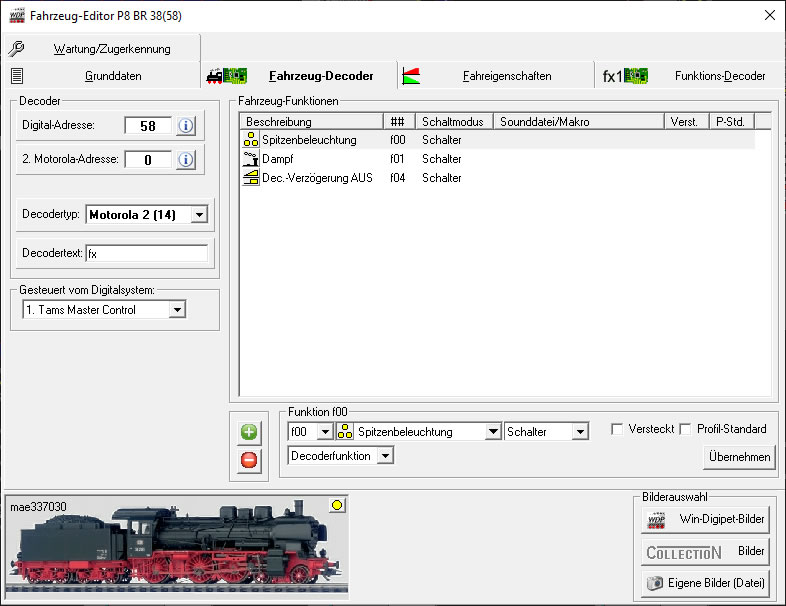Click the Schaltmodus column header
The width and height of the screenshot is (786, 606).
pos(455,122)
